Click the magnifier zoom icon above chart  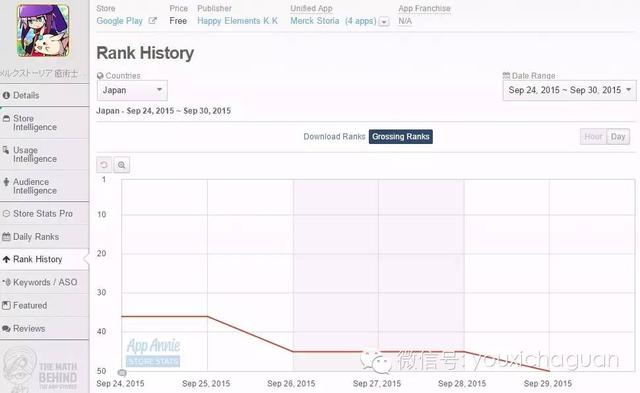(x=122, y=165)
